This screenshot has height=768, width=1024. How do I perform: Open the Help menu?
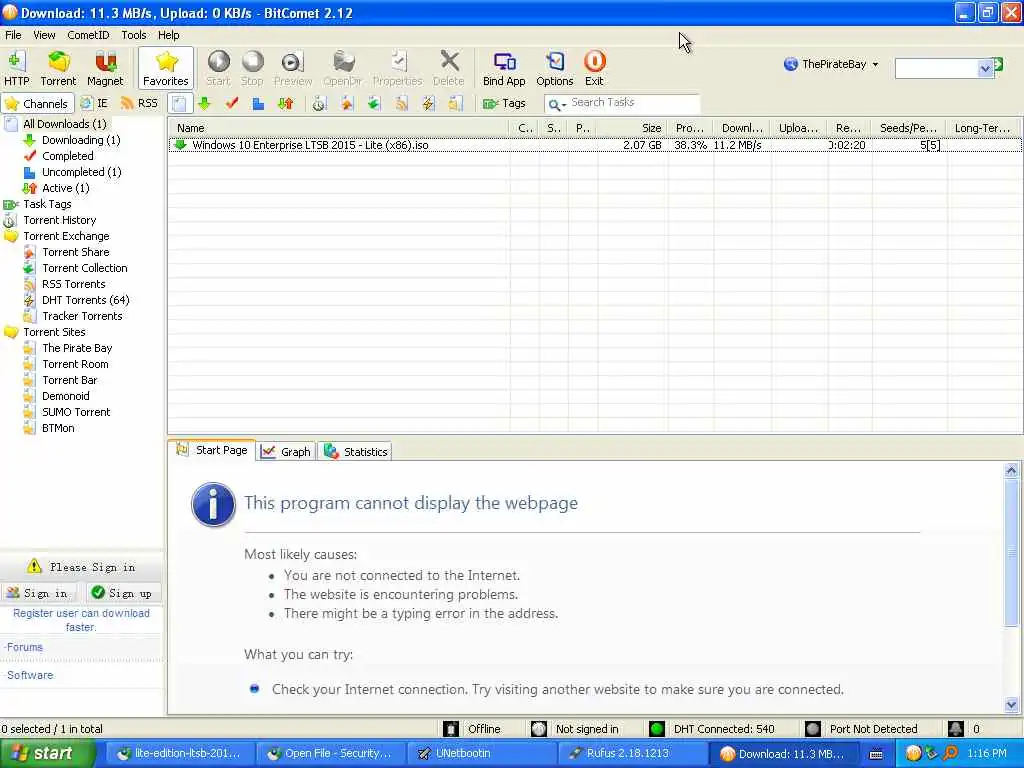[x=168, y=35]
